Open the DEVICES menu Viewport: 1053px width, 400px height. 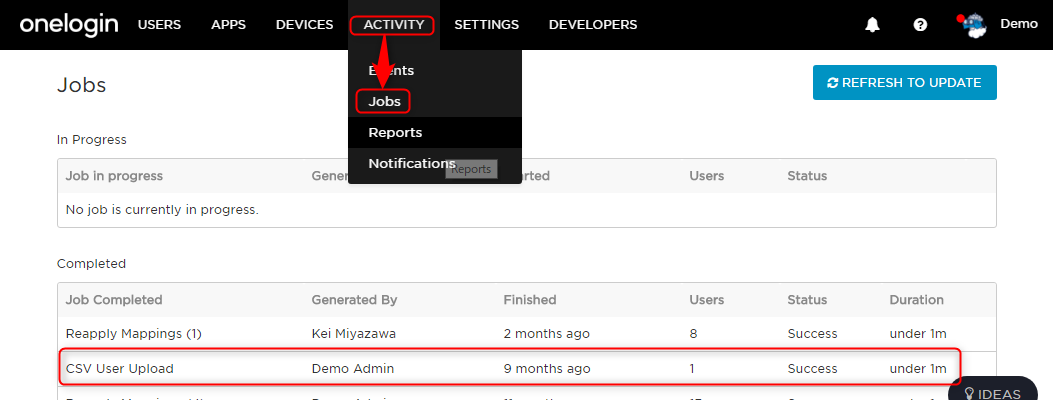304,25
